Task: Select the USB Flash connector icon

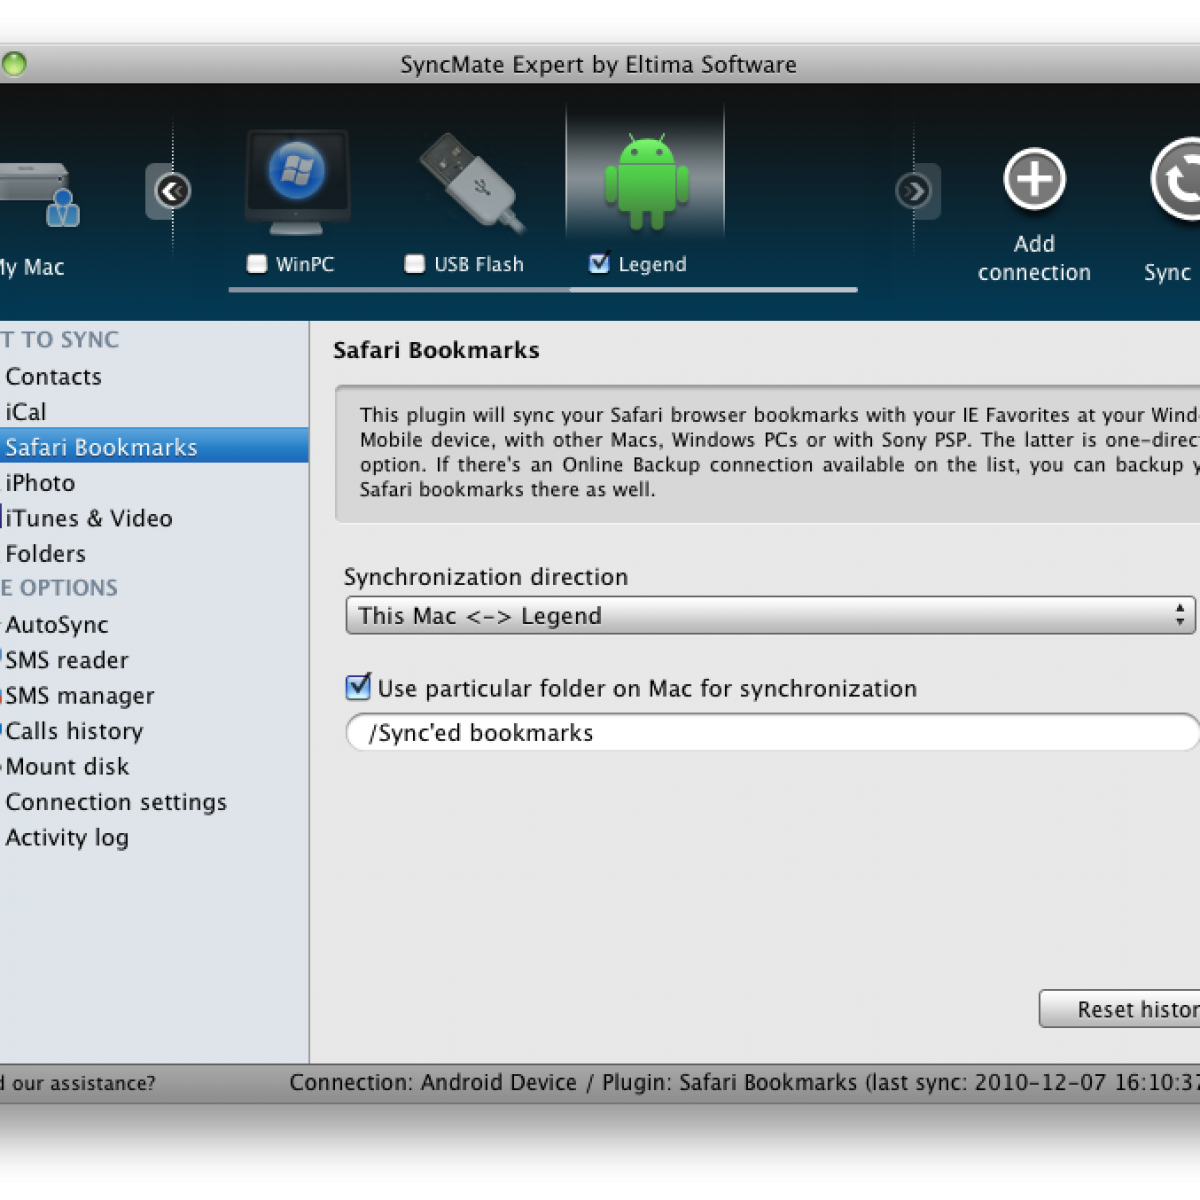Action: pos(471,182)
